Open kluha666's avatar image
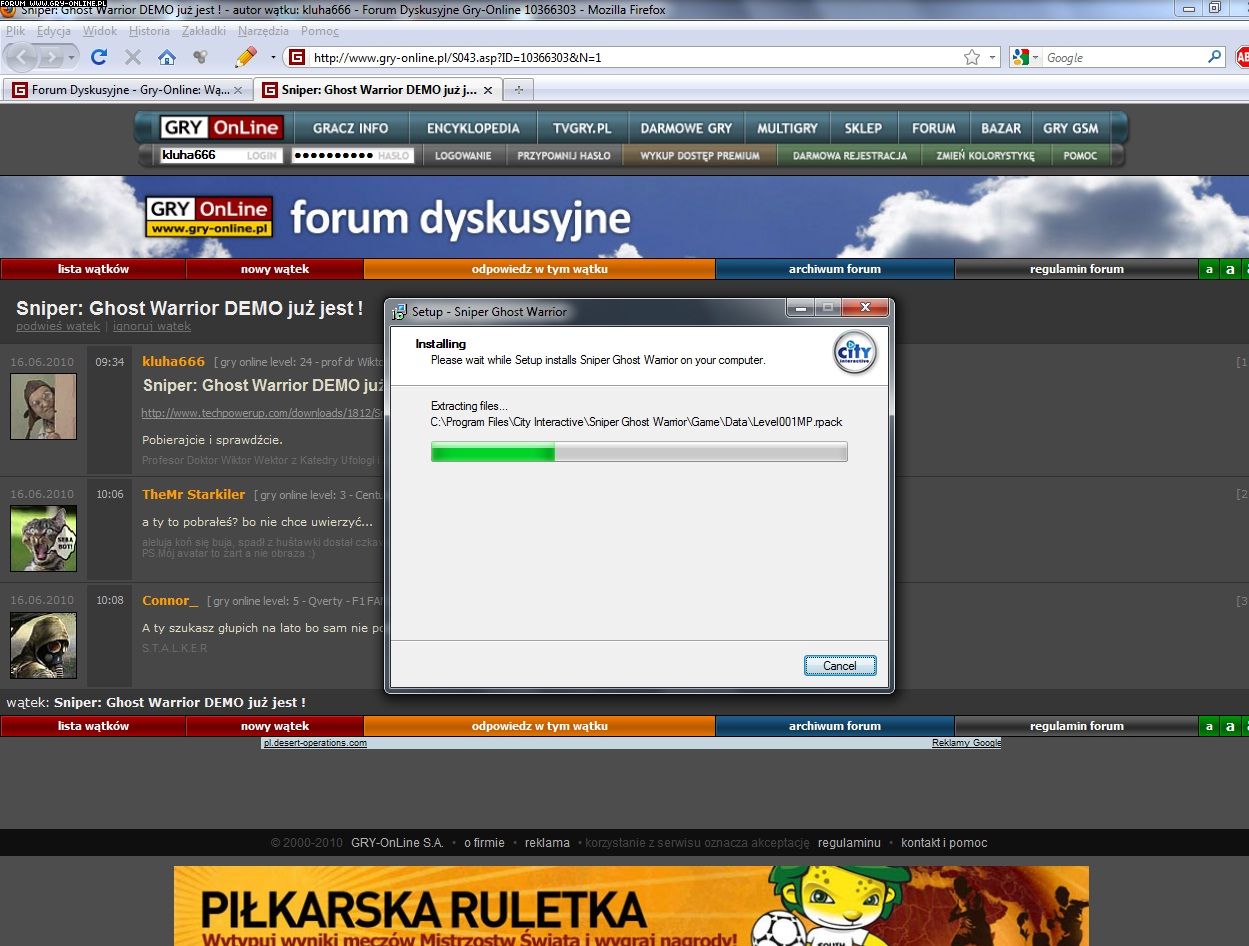 click(43, 406)
